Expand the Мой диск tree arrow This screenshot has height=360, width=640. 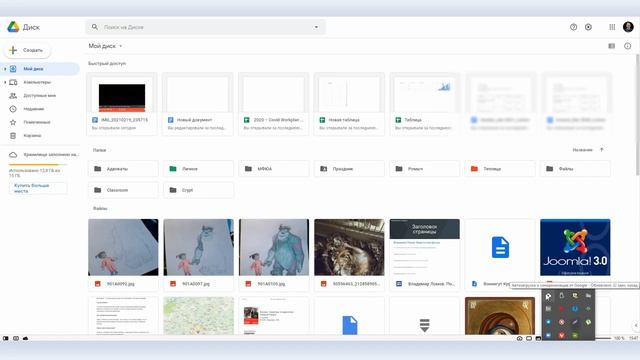click(x=5, y=69)
